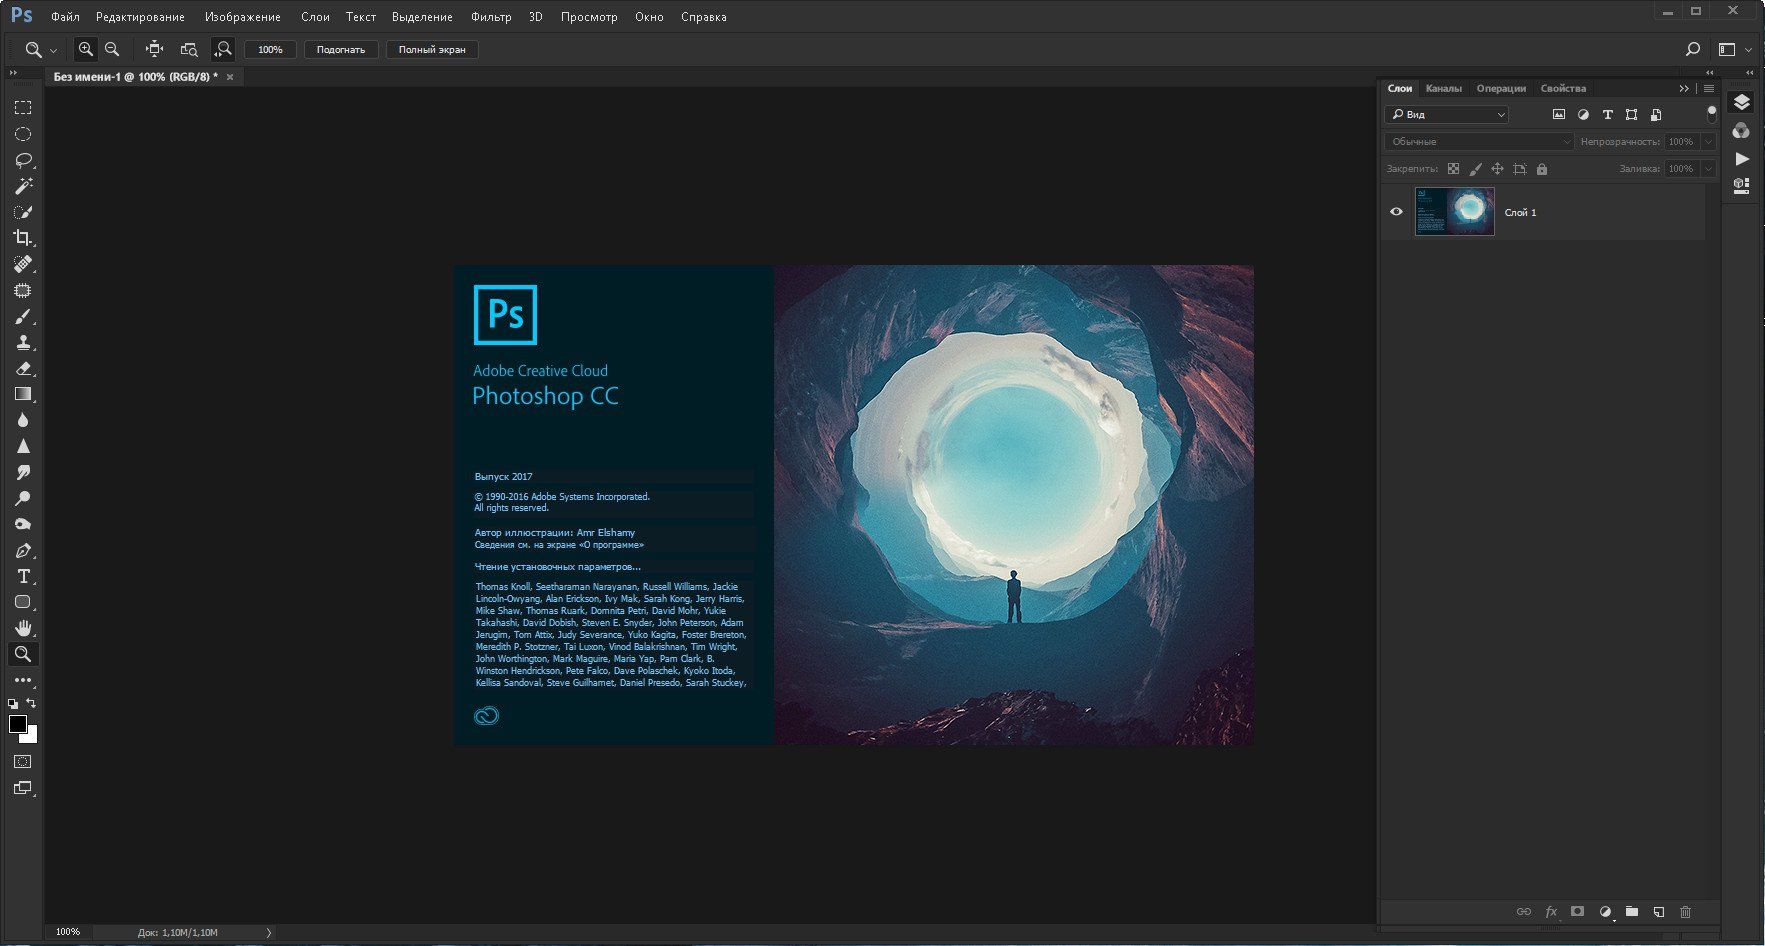Screen dimensions: 1765x946
Task: Open the extra tools ellipsis
Action: click(23, 680)
